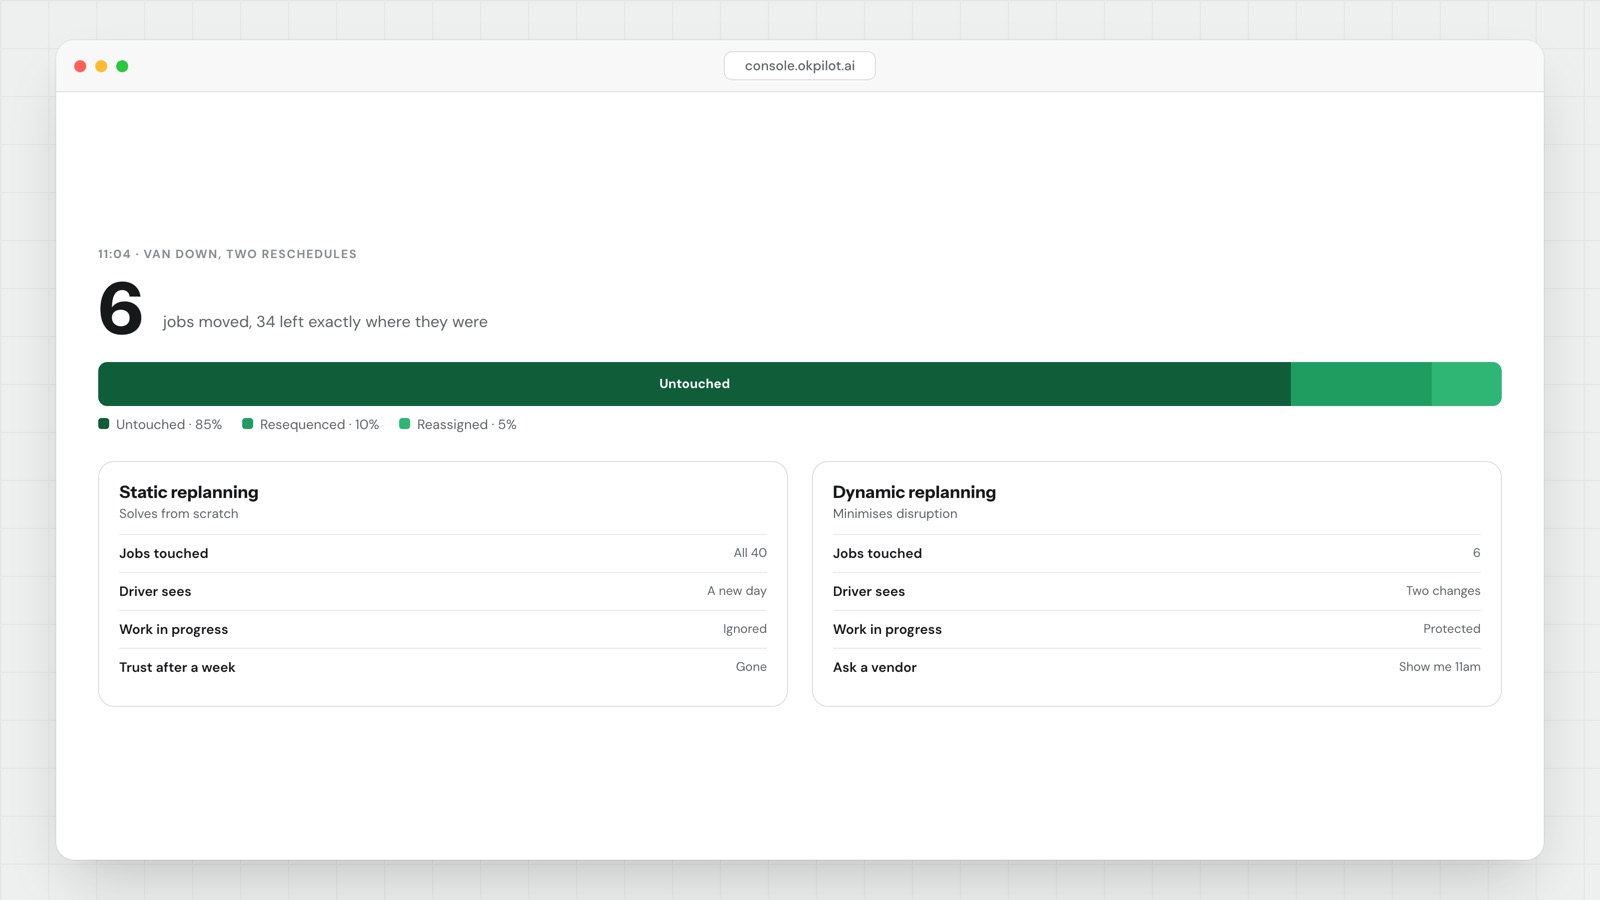Click the 'Ignored' value
1600x900 pixels.
tap(745, 629)
